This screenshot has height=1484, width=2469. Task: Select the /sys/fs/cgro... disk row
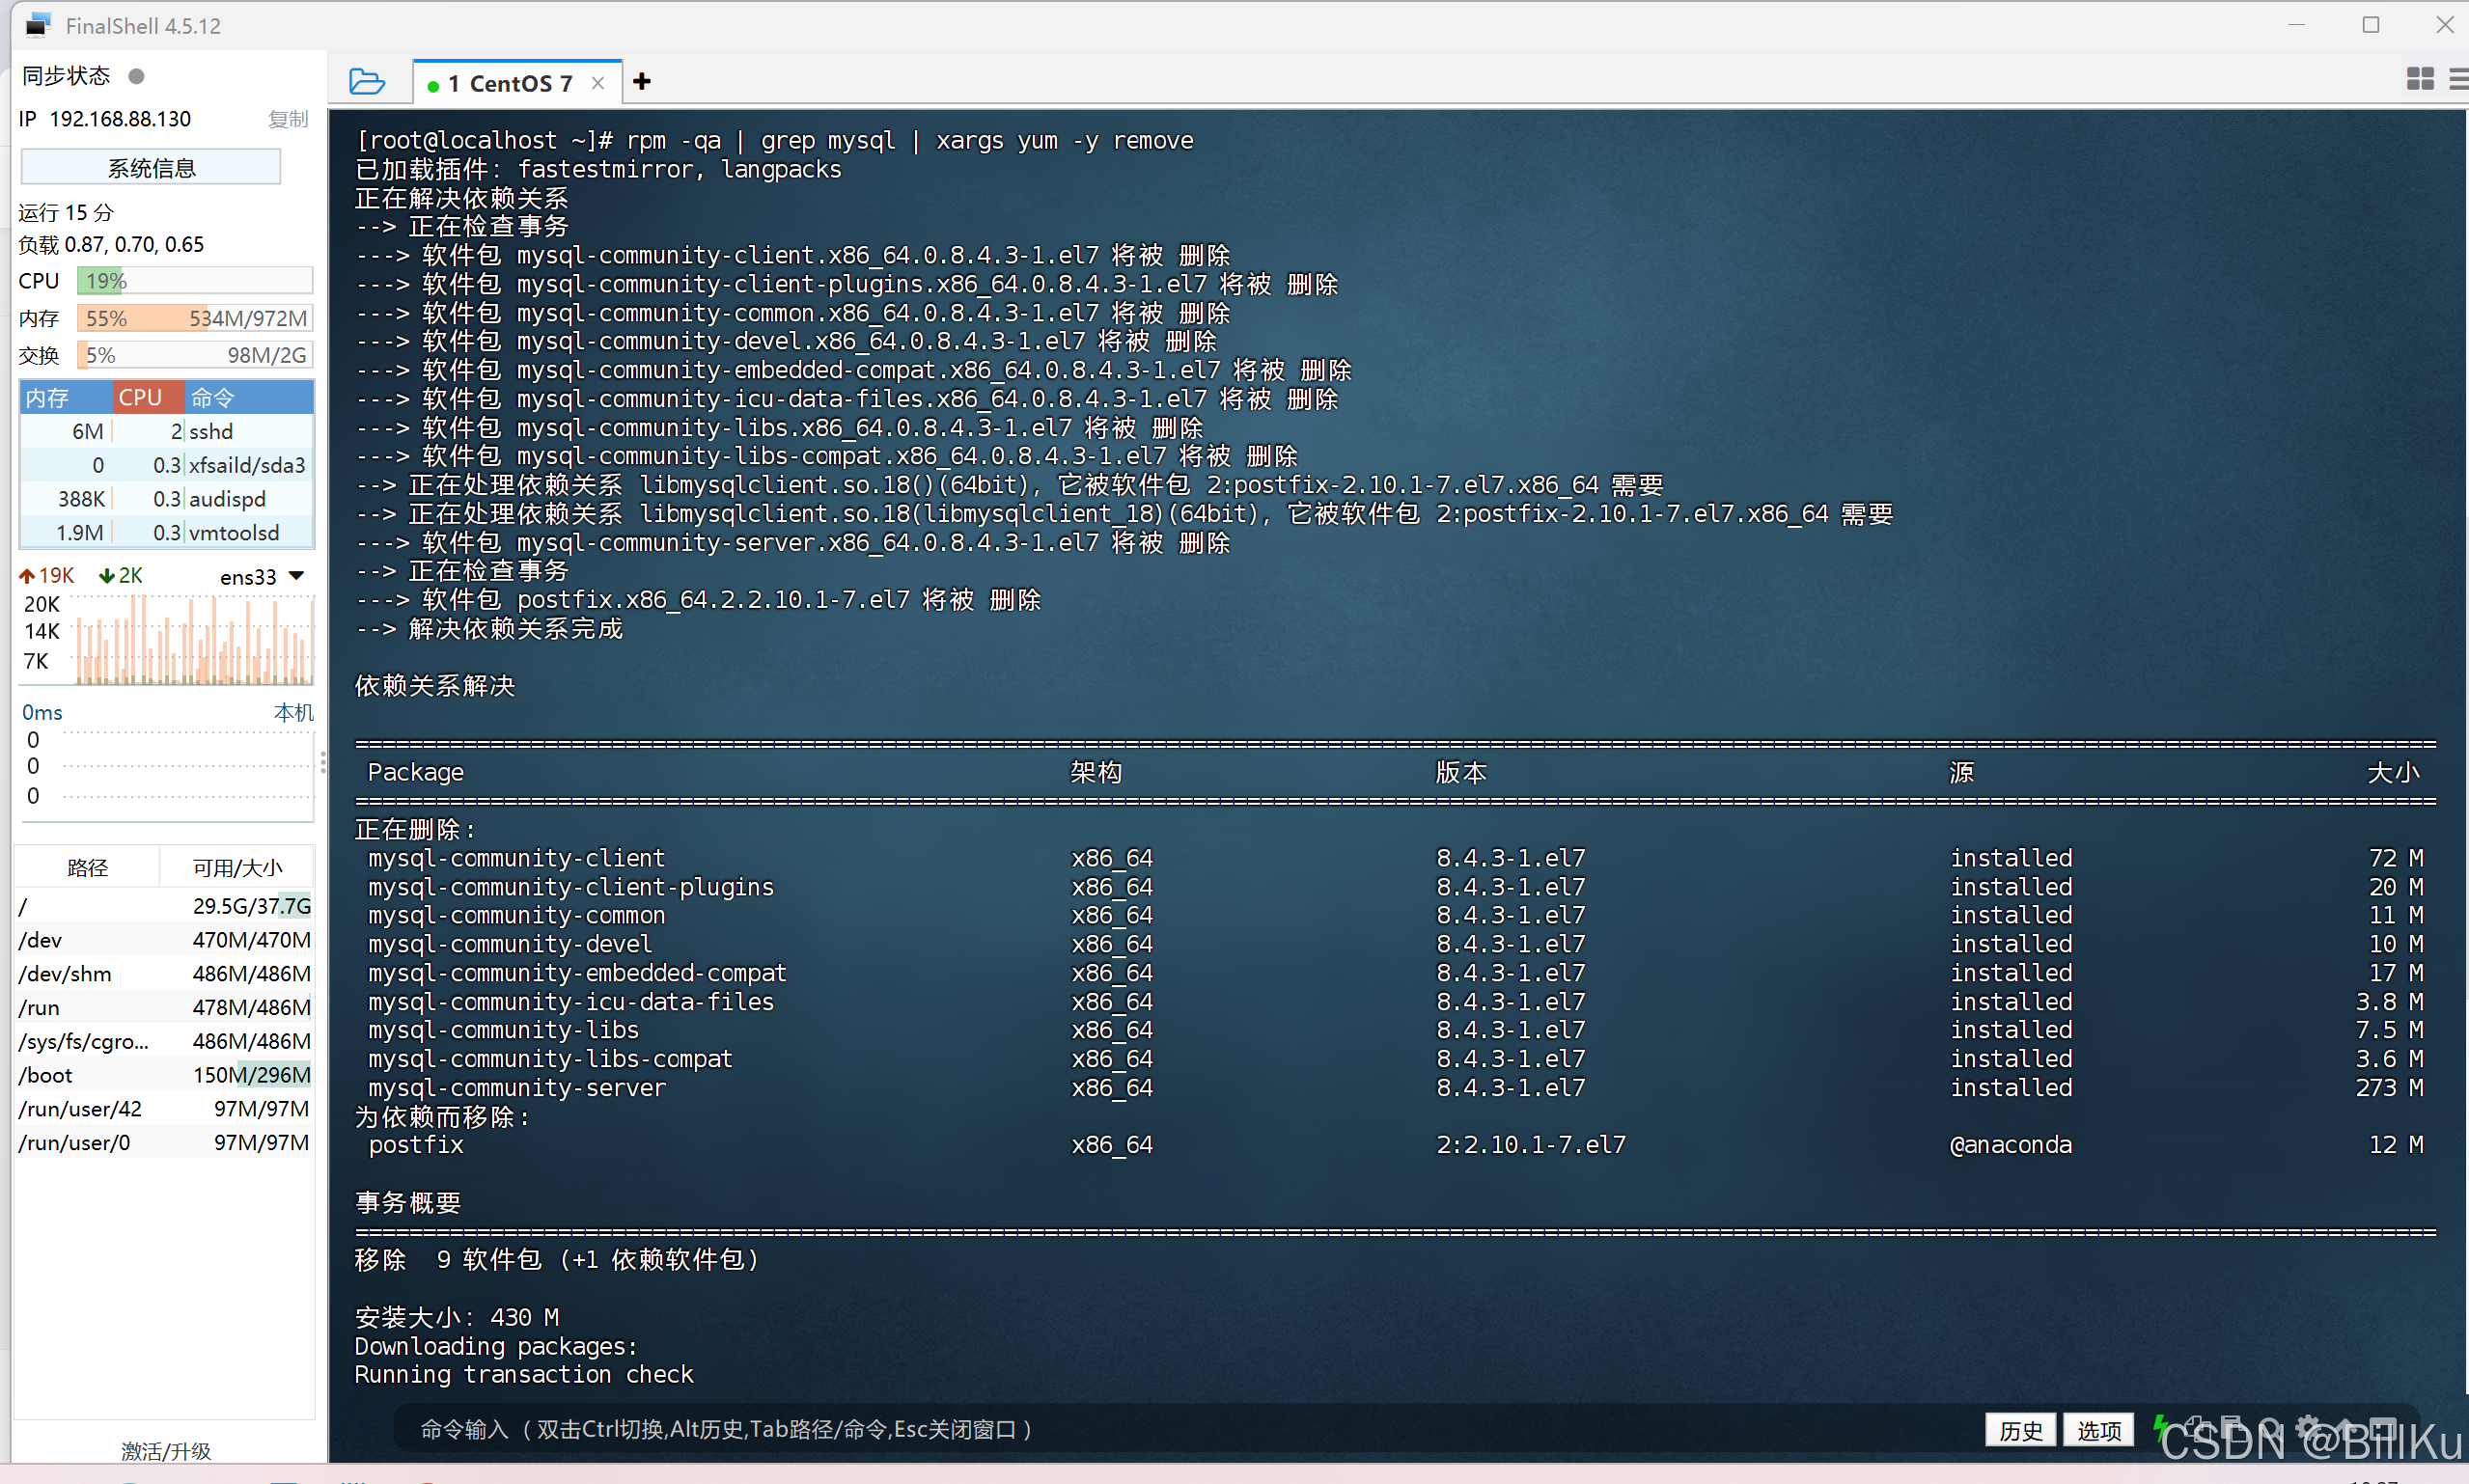pyautogui.click(x=165, y=1042)
